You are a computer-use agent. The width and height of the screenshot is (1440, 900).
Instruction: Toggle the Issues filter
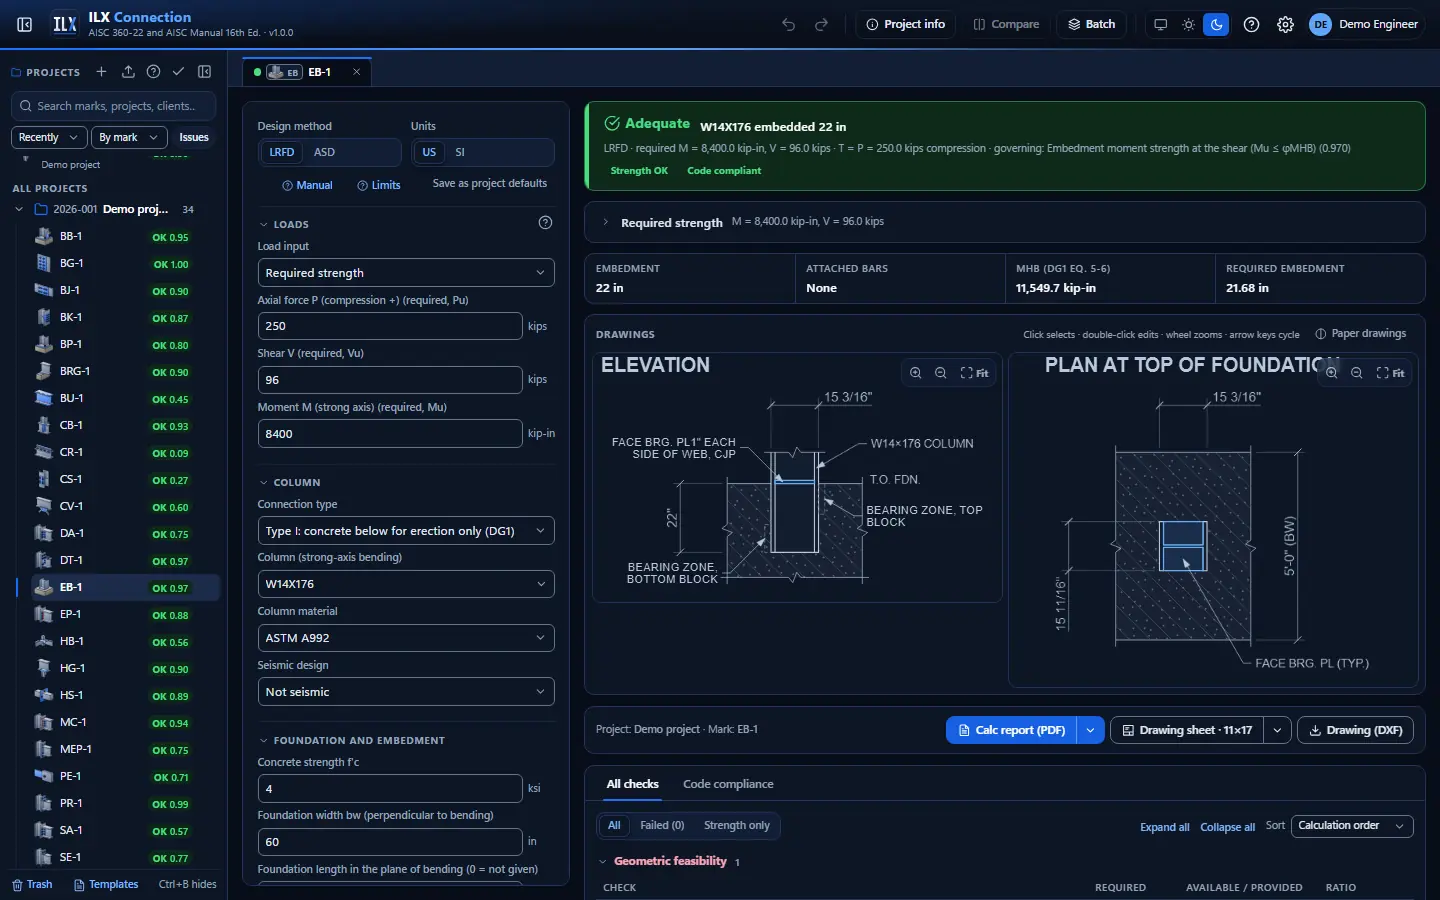[x=194, y=137]
